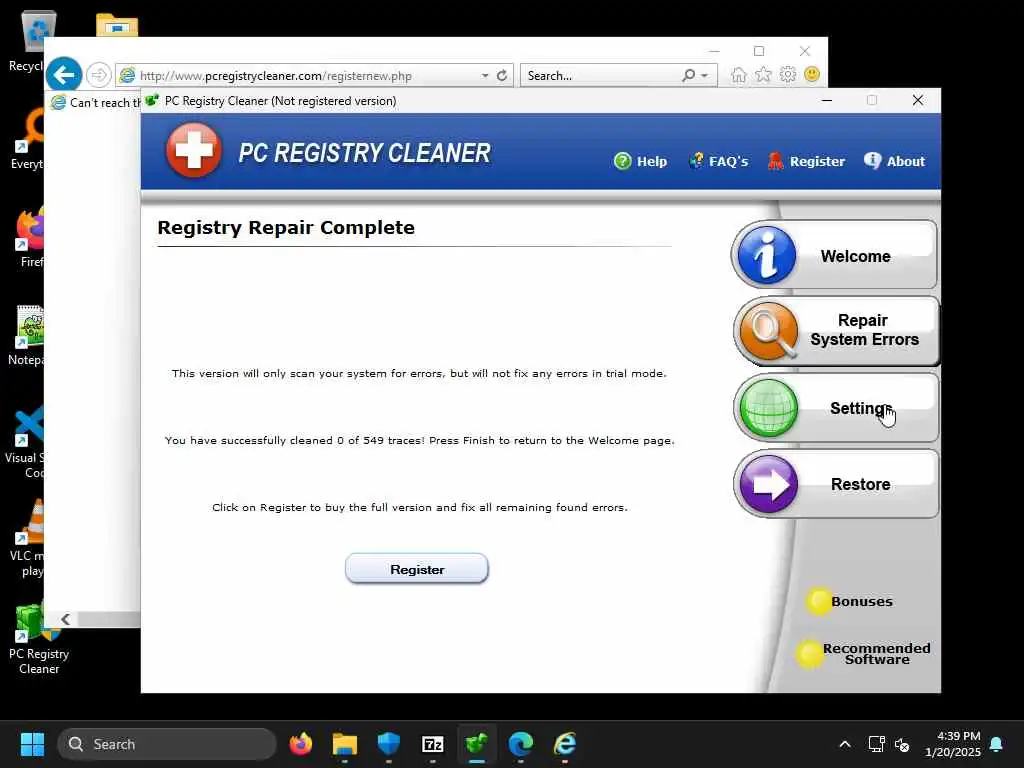Open Microsoft Edge from the taskbar

tap(520, 744)
